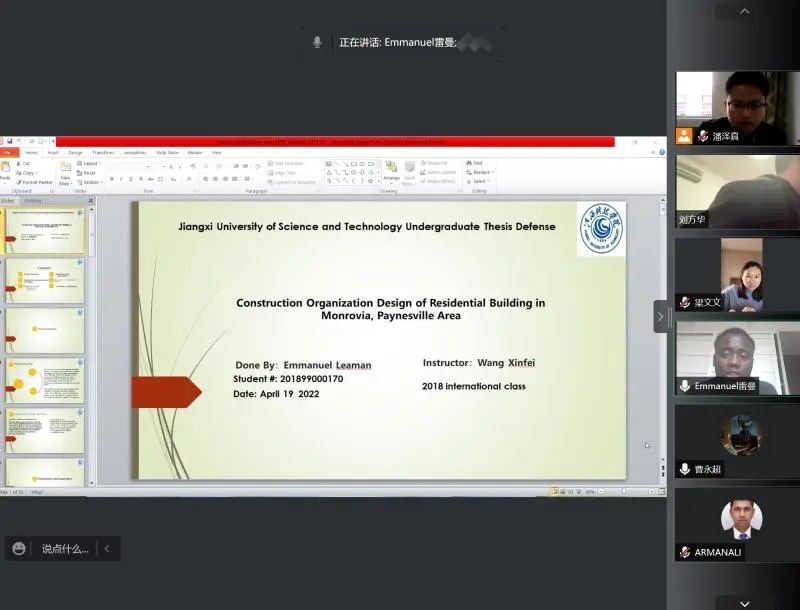The height and width of the screenshot is (610, 800).
Task: Open the Section dropdown
Action: pyautogui.click(x=90, y=182)
